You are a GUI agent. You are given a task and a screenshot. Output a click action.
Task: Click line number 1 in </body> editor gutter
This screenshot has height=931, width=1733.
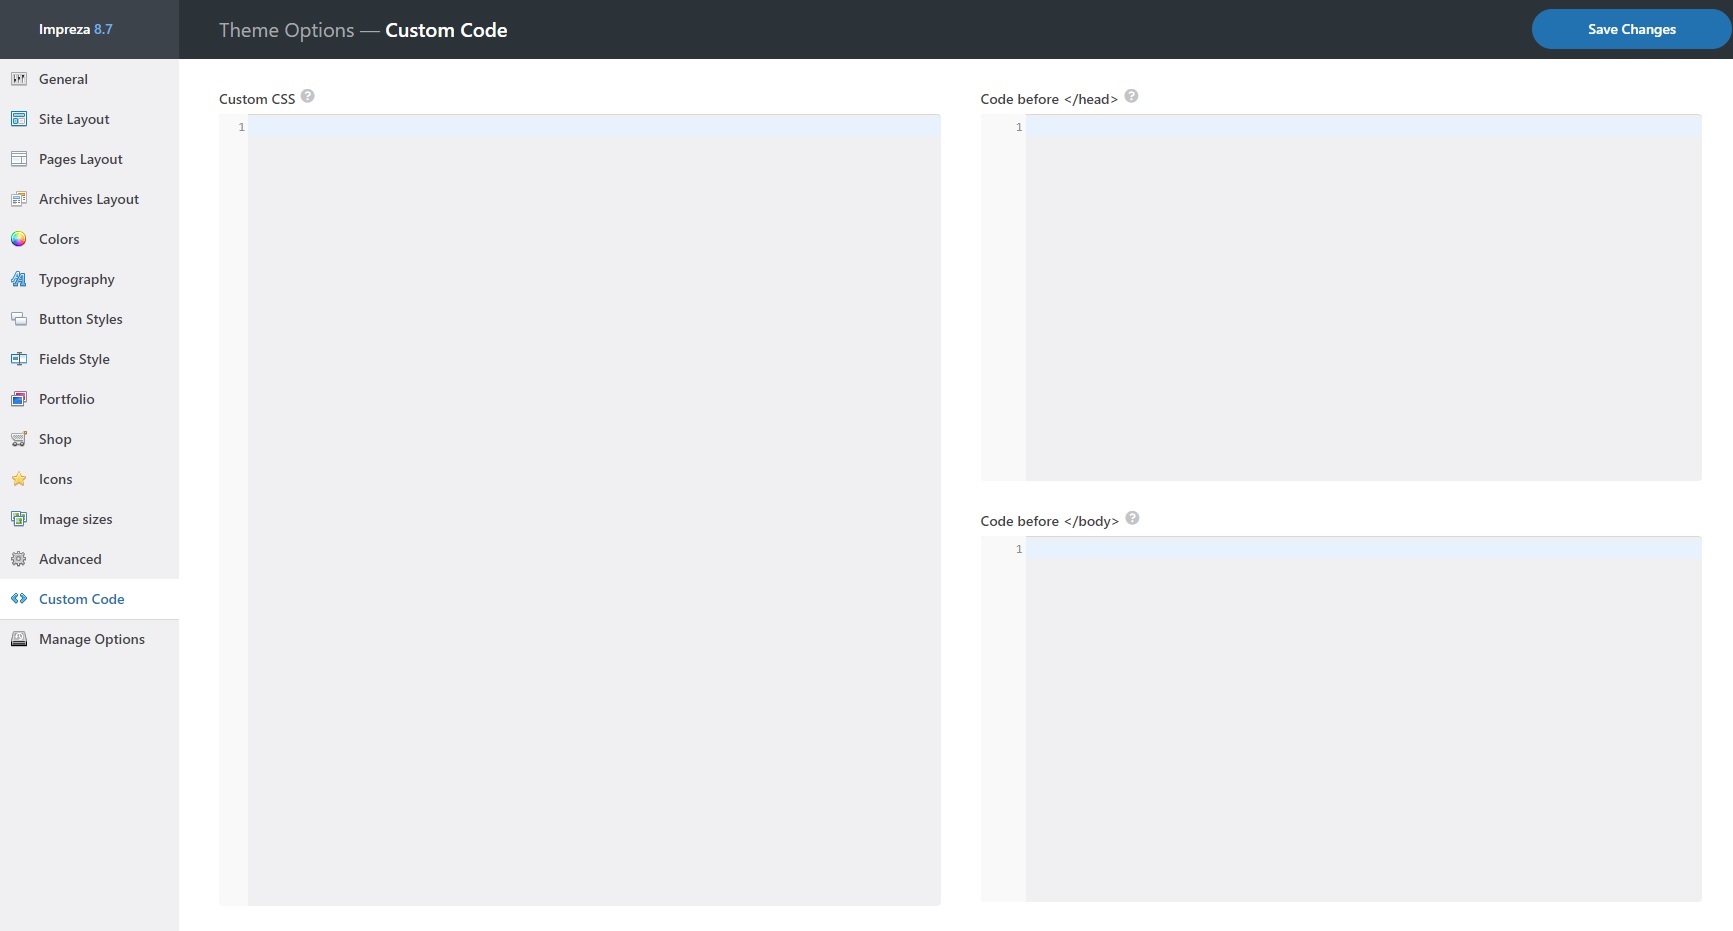(x=1019, y=549)
